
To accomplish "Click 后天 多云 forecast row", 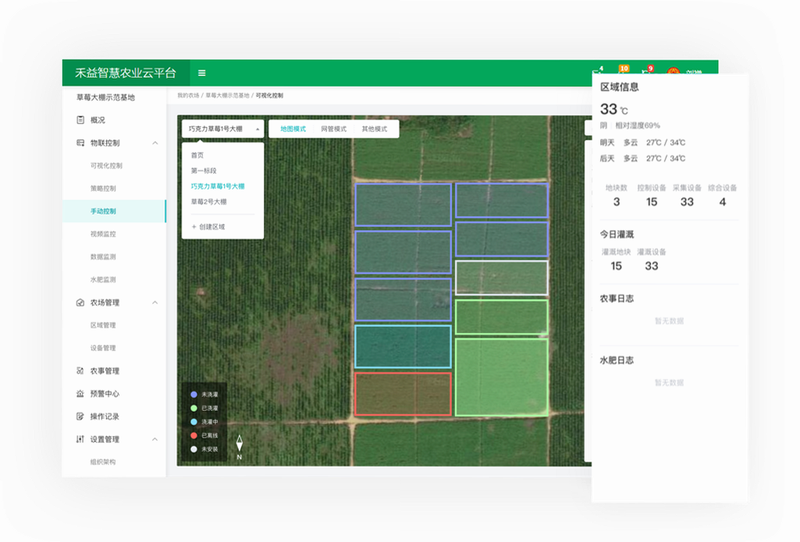I will point(642,159).
